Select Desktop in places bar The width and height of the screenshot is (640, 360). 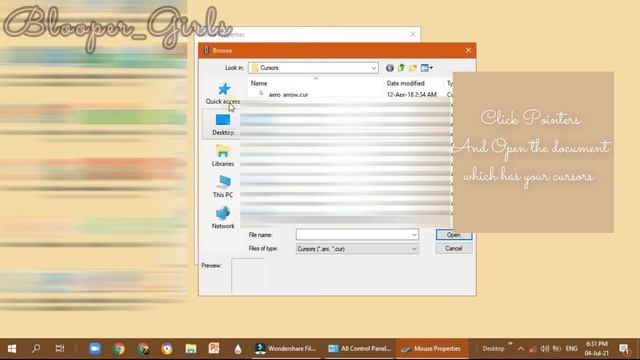coord(223,125)
